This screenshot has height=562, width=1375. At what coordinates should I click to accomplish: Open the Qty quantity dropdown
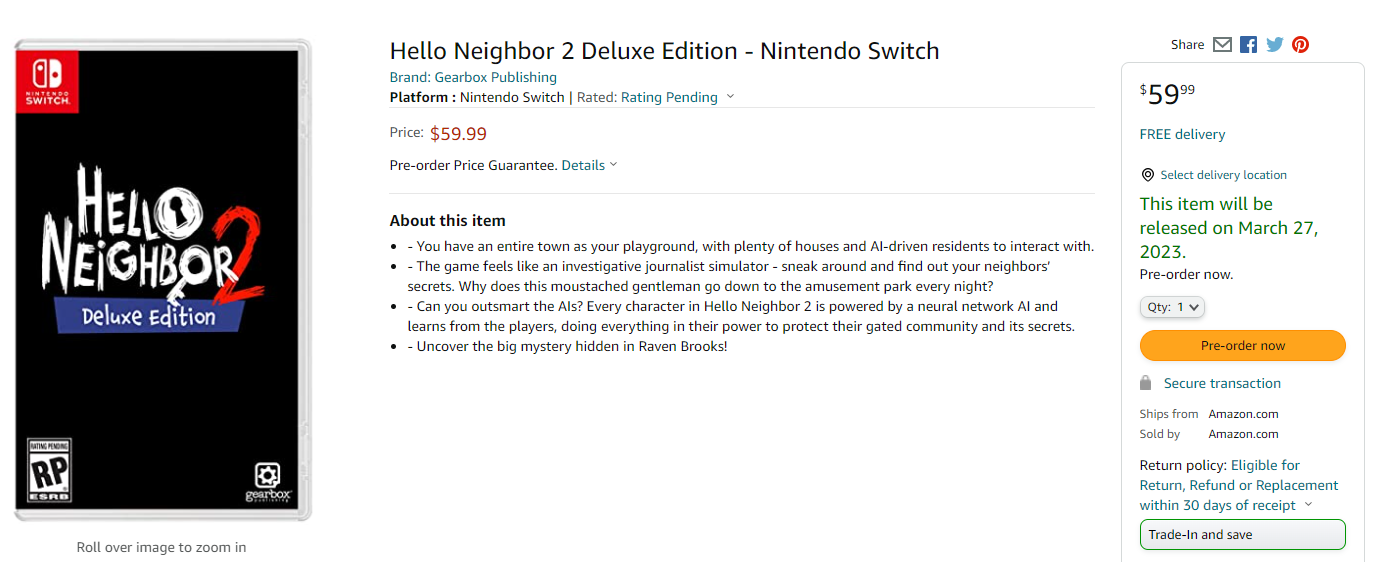click(1172, 308)
